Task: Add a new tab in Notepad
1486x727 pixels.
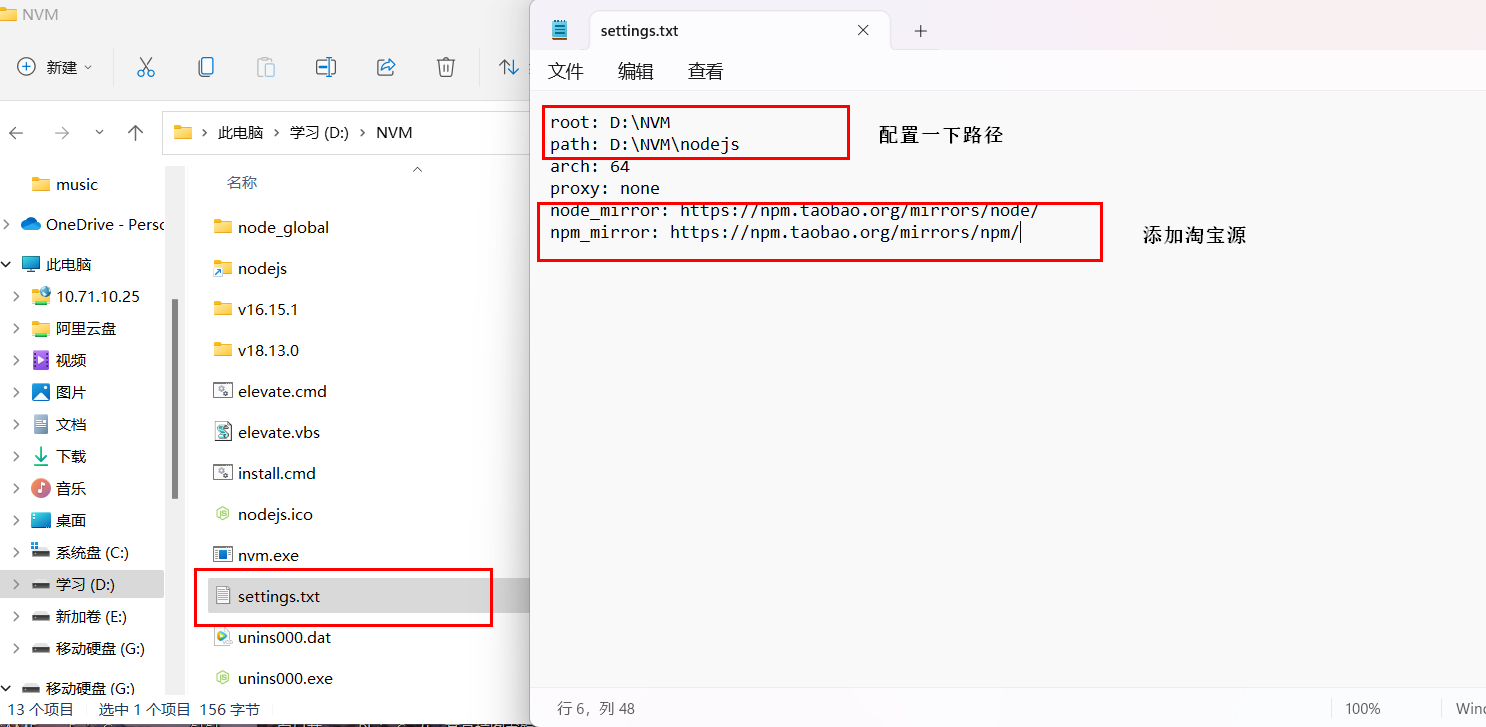Action: [921, 31]
